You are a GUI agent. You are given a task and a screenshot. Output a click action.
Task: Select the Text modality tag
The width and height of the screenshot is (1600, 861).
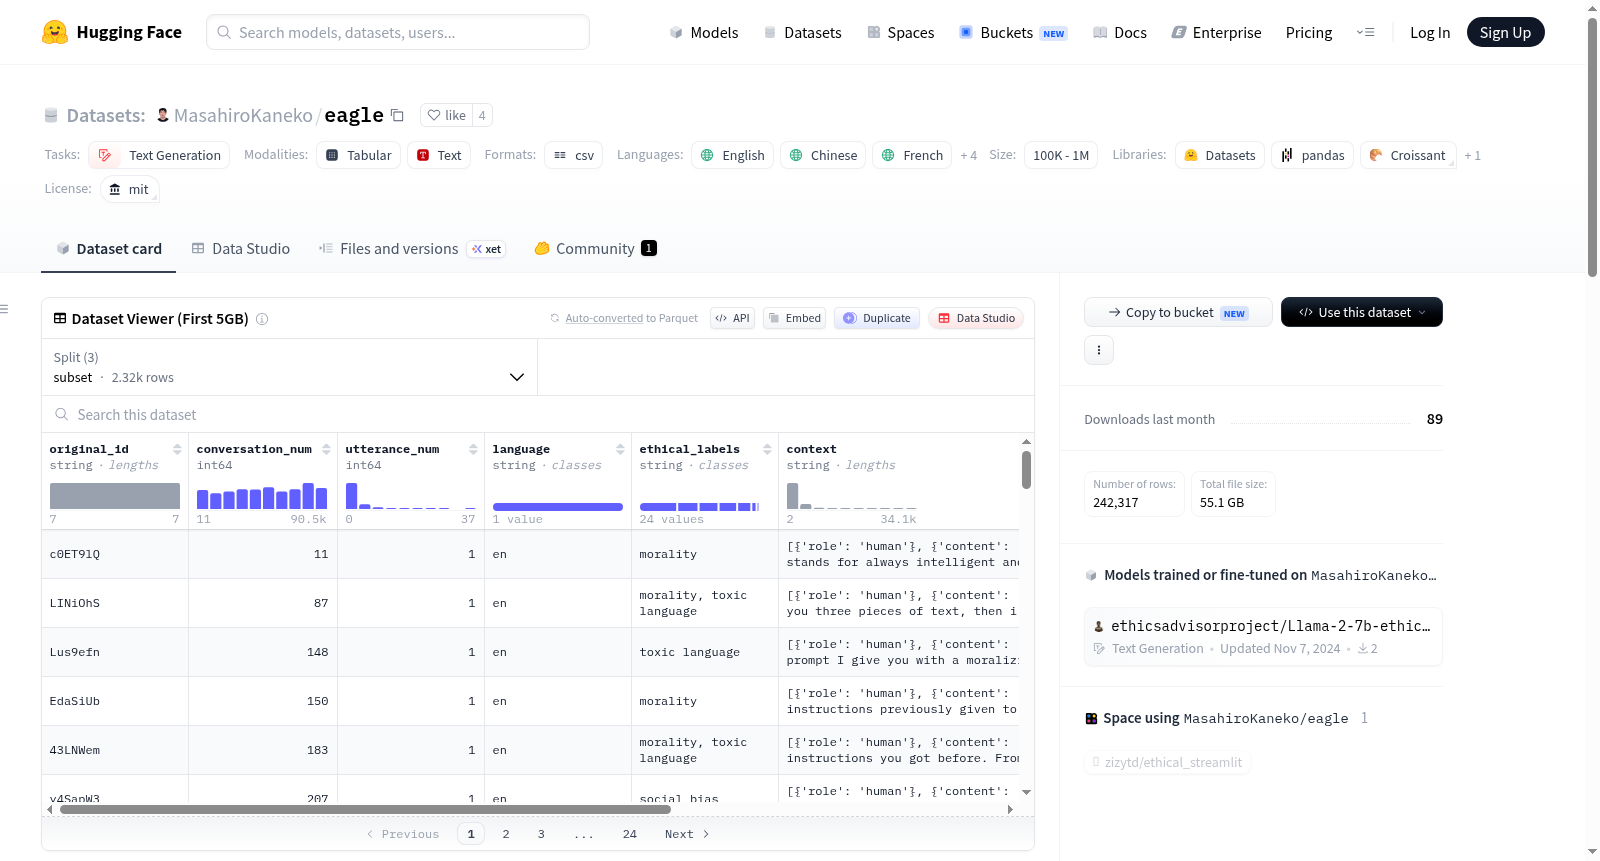(439, 155)
